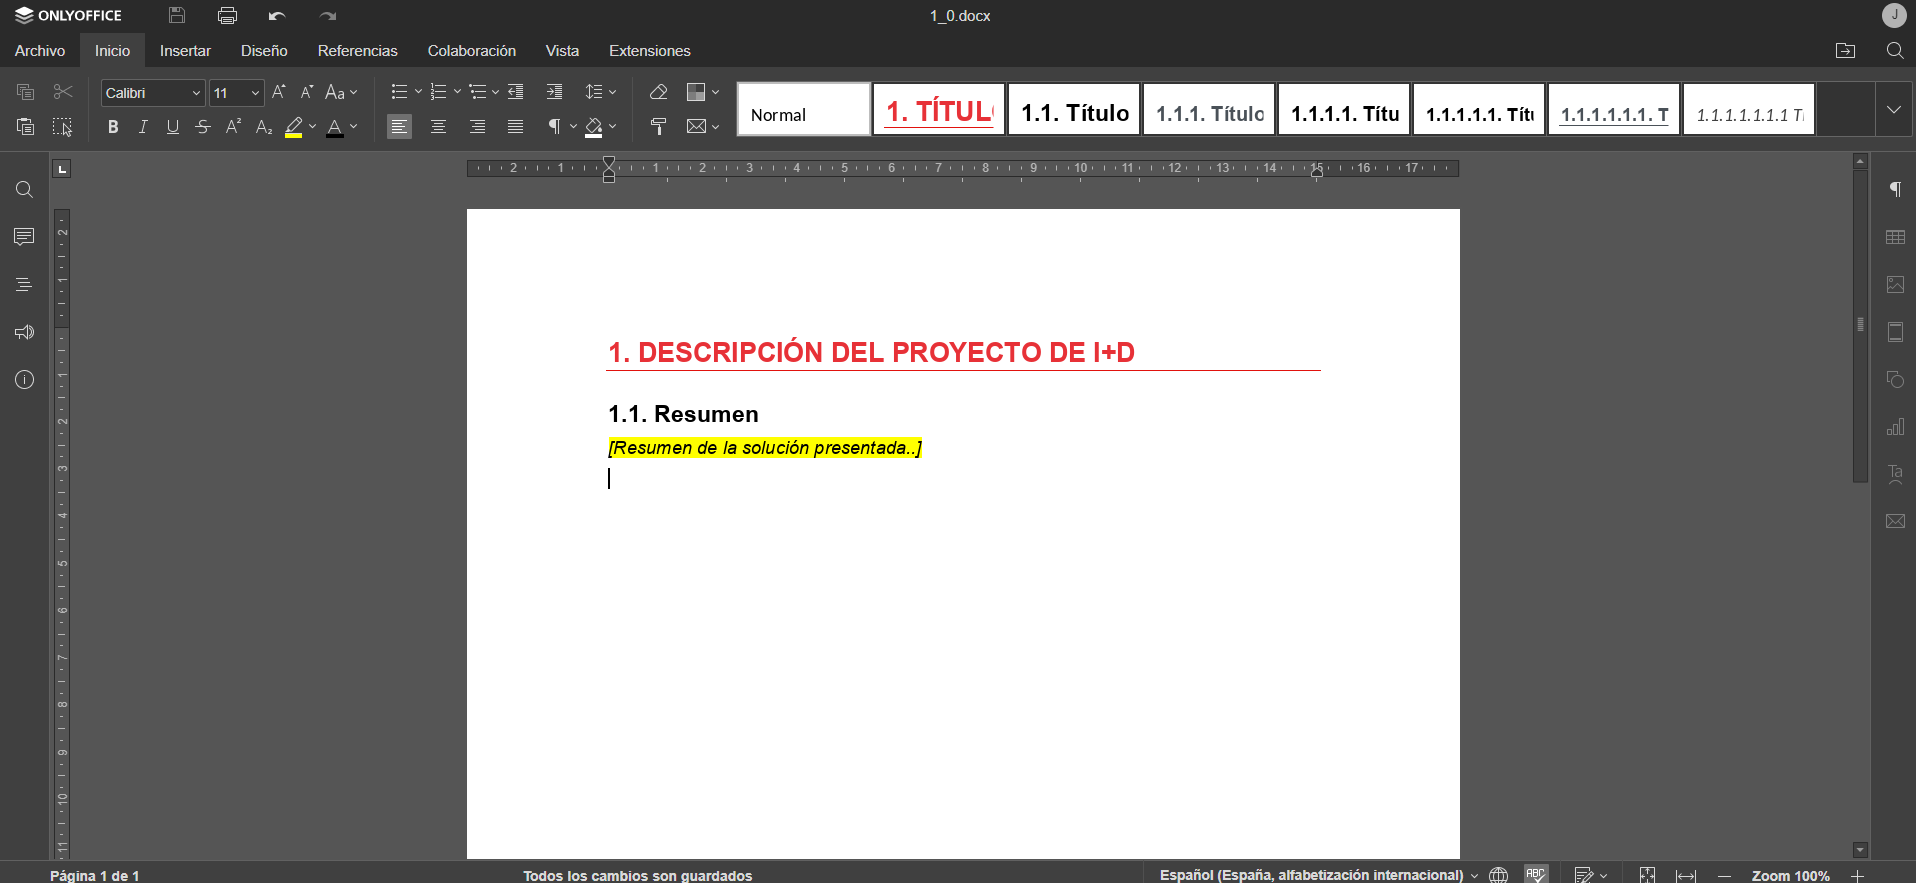Viewport: 1916px width, 883px height.
Task: Toggle spell checking in status bar
Action: pos(1535,874)
